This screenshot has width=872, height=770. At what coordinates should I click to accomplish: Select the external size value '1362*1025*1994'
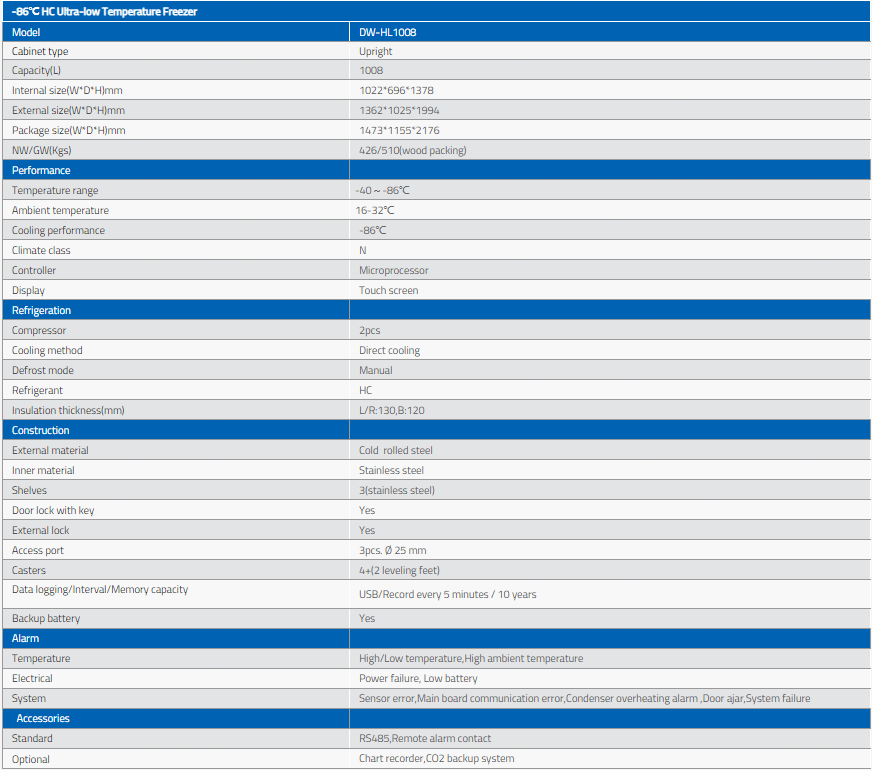(x=398, y=111)
